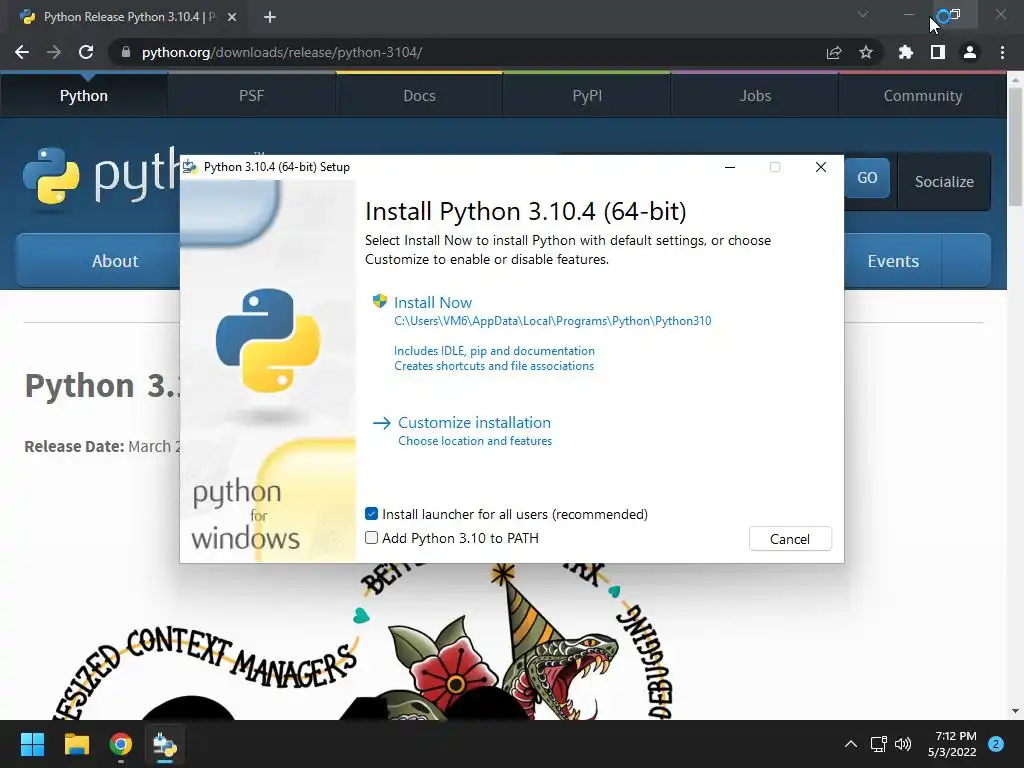Open volume tray icon

(903, 744)
